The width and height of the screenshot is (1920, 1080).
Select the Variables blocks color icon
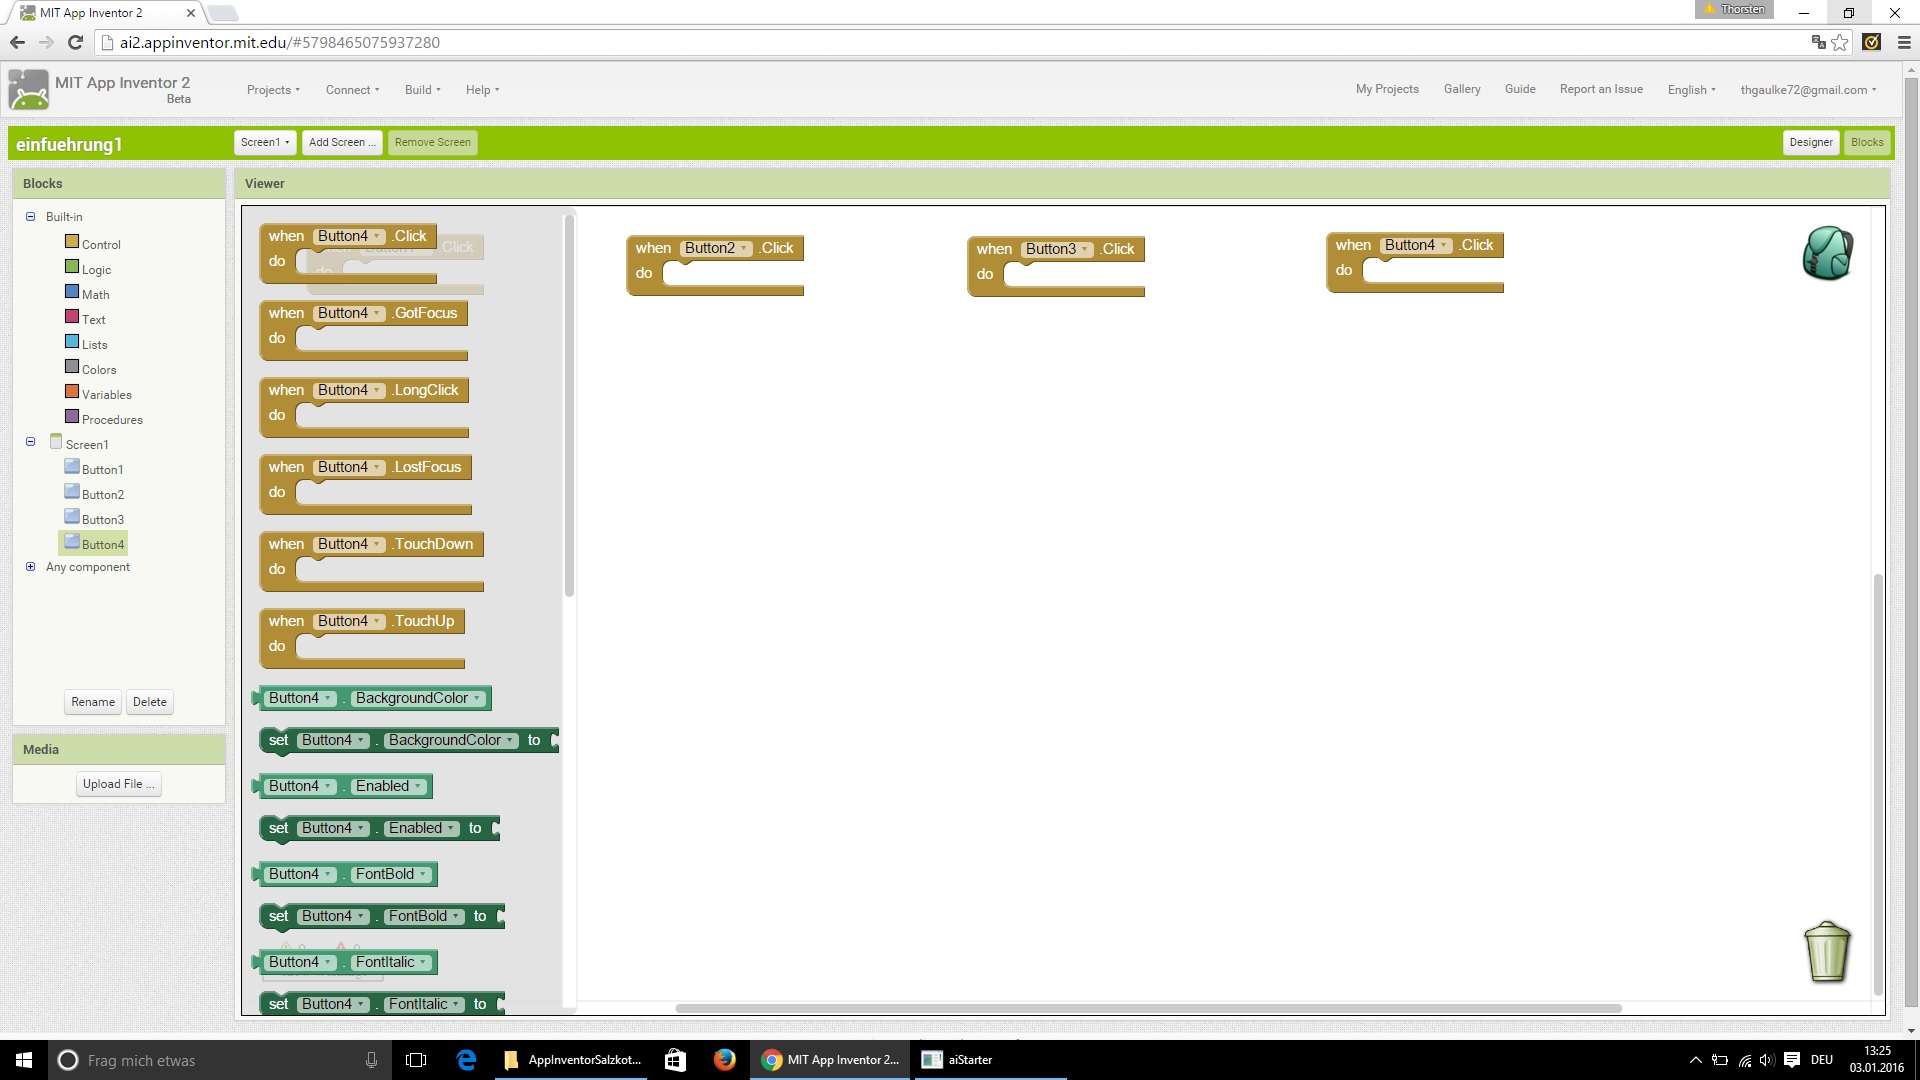[72, 392]
